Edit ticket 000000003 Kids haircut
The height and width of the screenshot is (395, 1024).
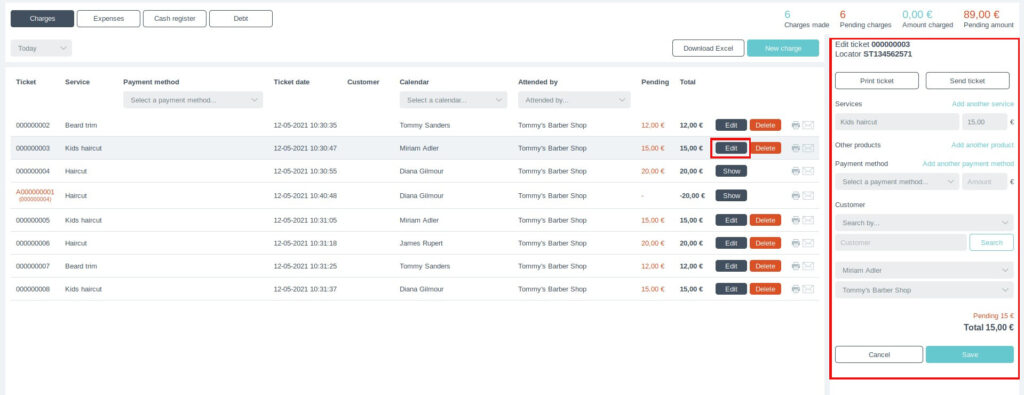tap(731, 148)
